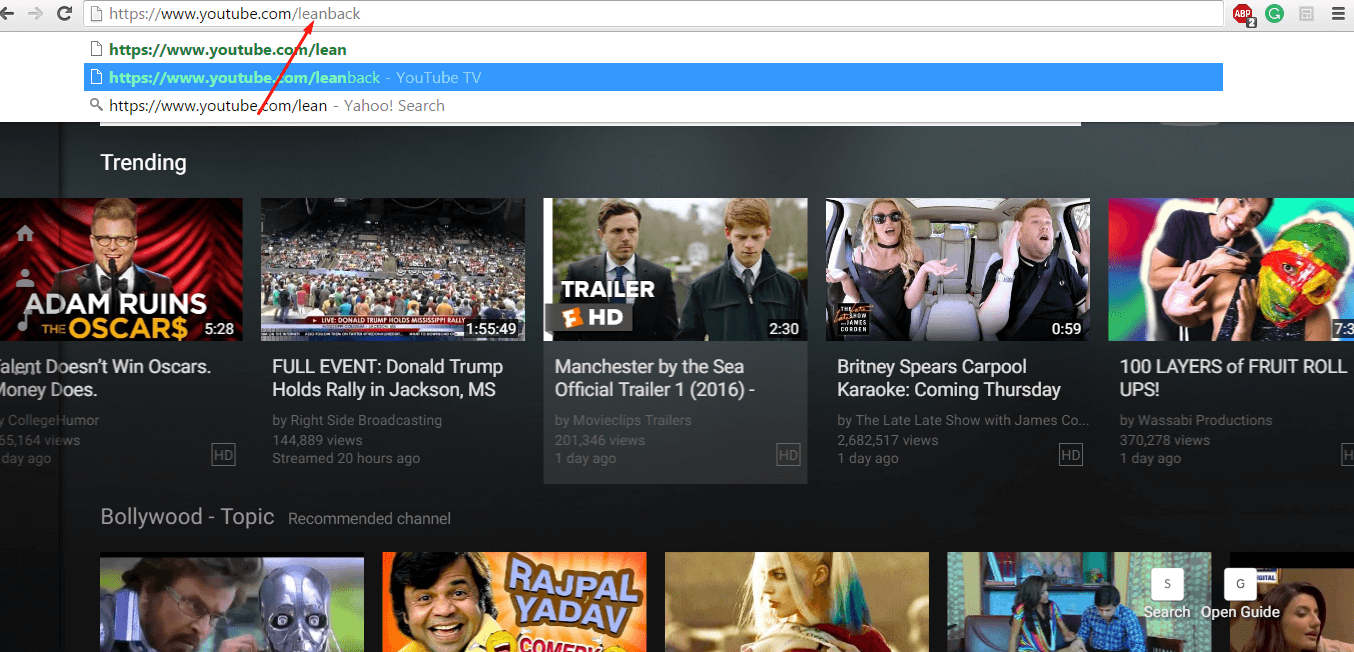Open Britney Spears Carpool Karaoke thumbnail
The image size is (1354, 652).
[x=957, y=270]
